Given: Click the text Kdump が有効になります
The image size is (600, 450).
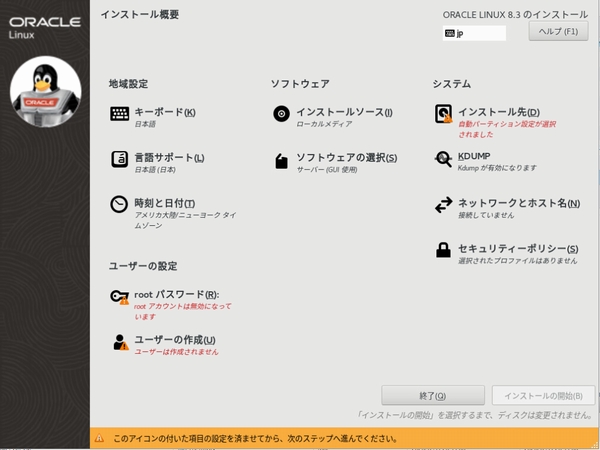Looking at the screenshot, I should (x=497, y=168).
